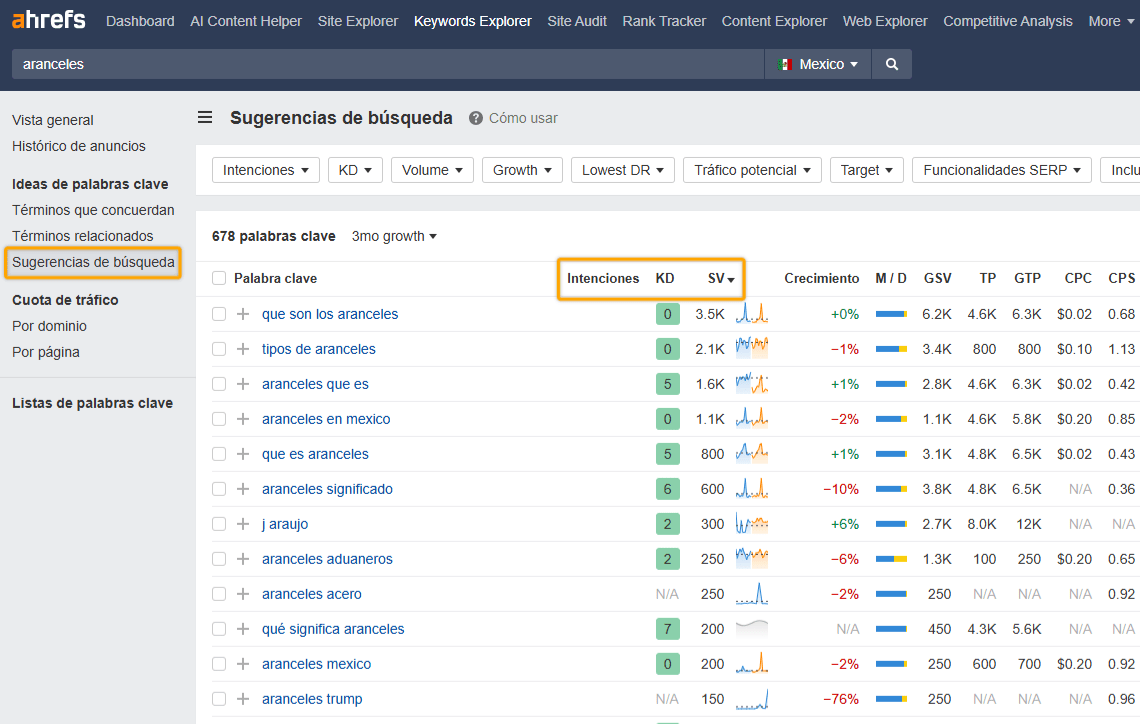Open the KD filter dropdown
Image resolution: width=1140 pixels, height=724 pixels.
[x=355, y=170]
